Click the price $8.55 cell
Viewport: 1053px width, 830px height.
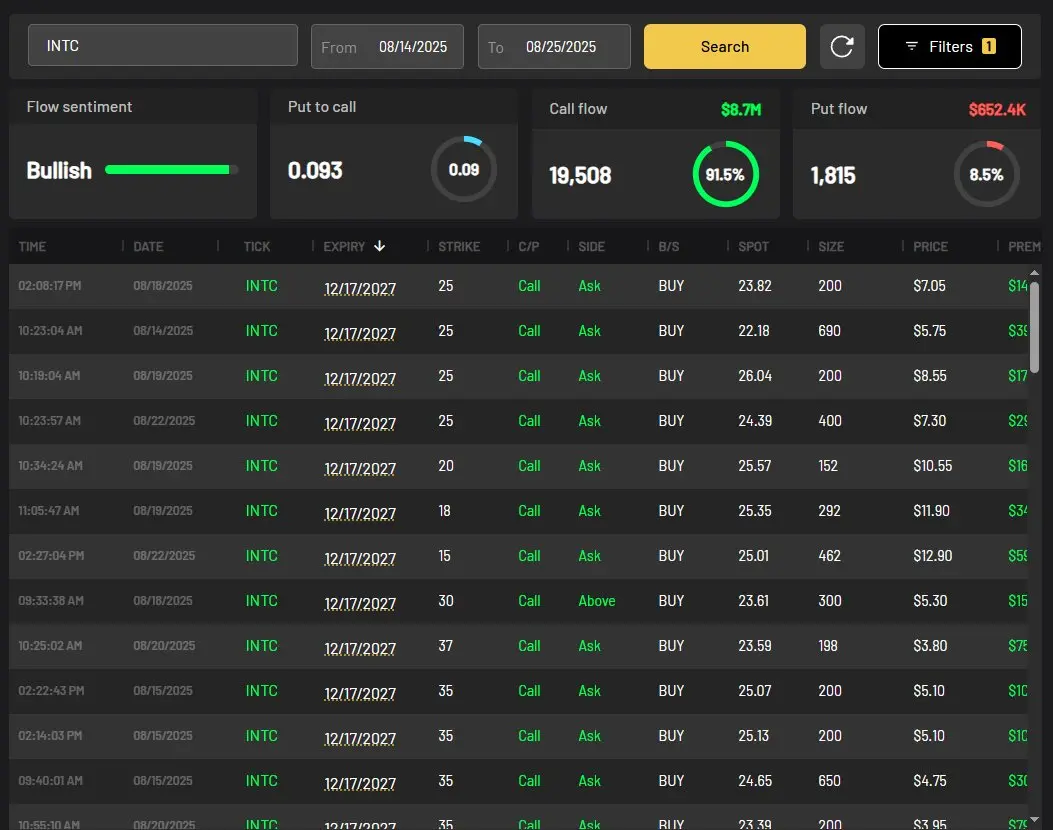(x=929, y=376)
